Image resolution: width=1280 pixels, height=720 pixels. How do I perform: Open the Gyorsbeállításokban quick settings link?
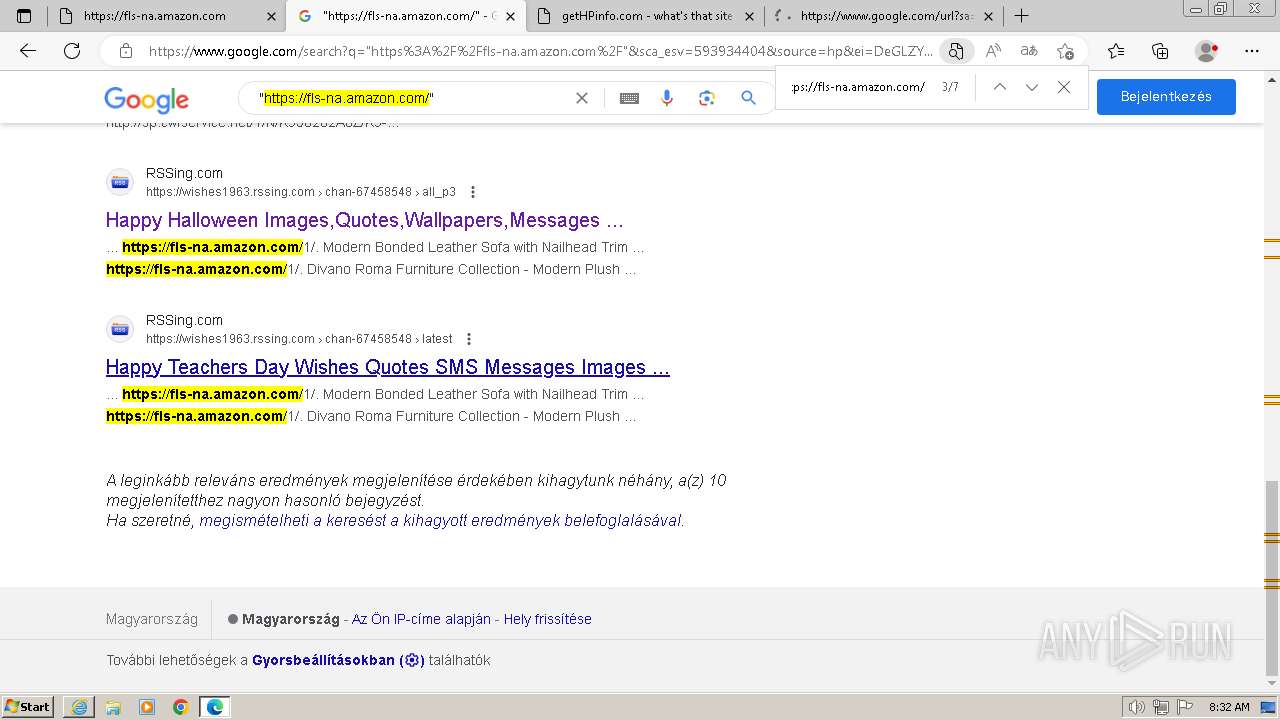tap(338, 660)
